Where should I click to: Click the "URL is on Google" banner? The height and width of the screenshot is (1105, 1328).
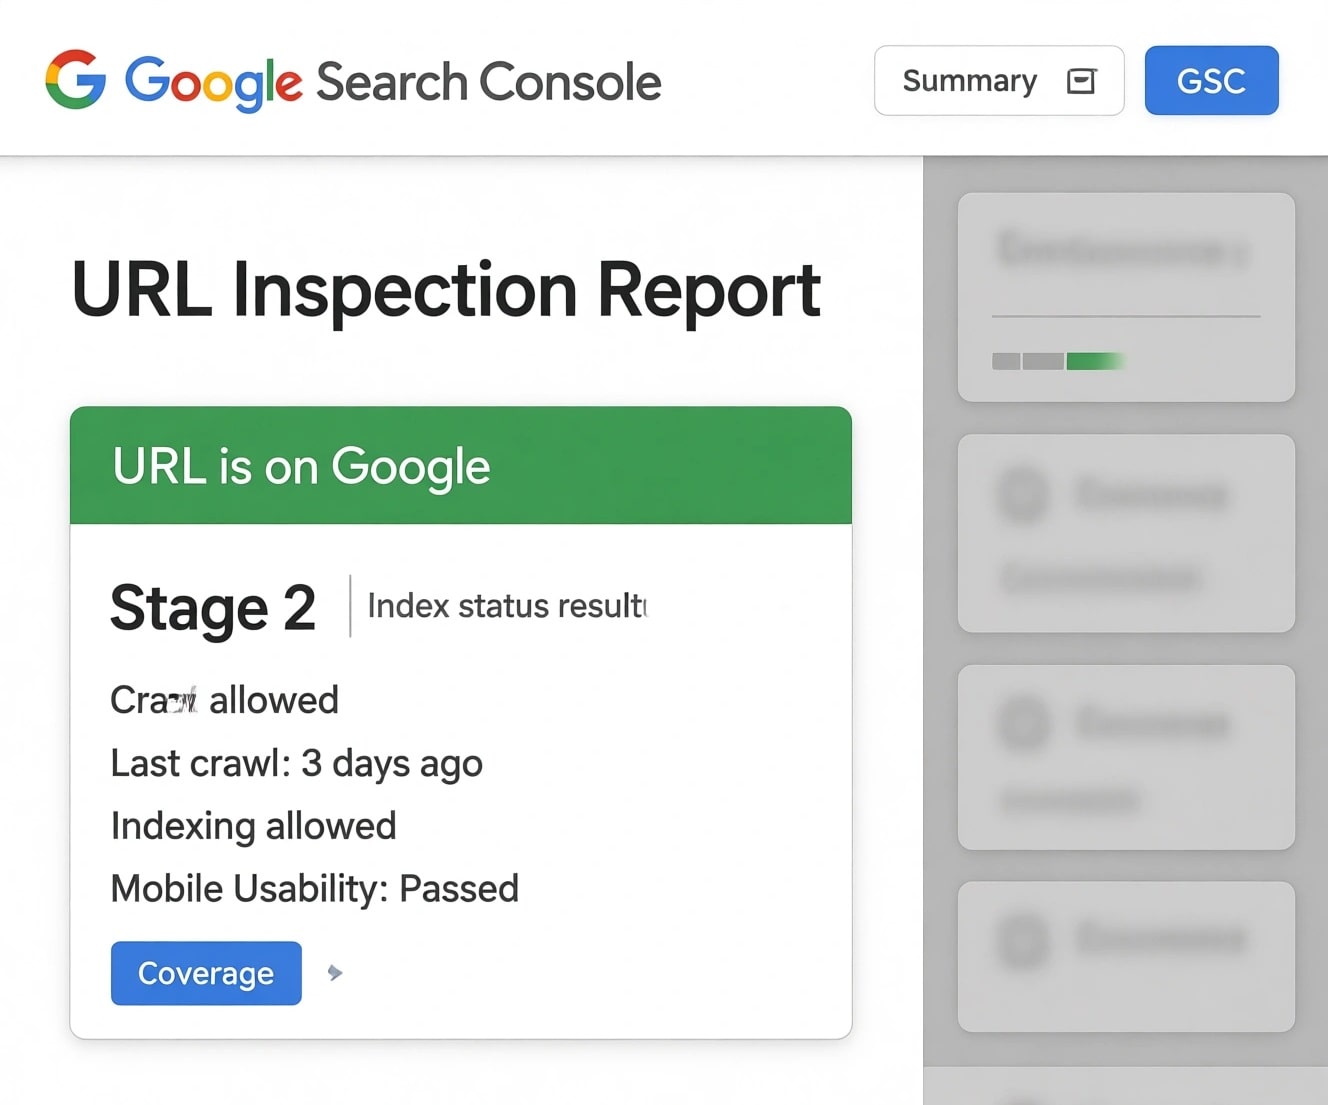(459, 466)
